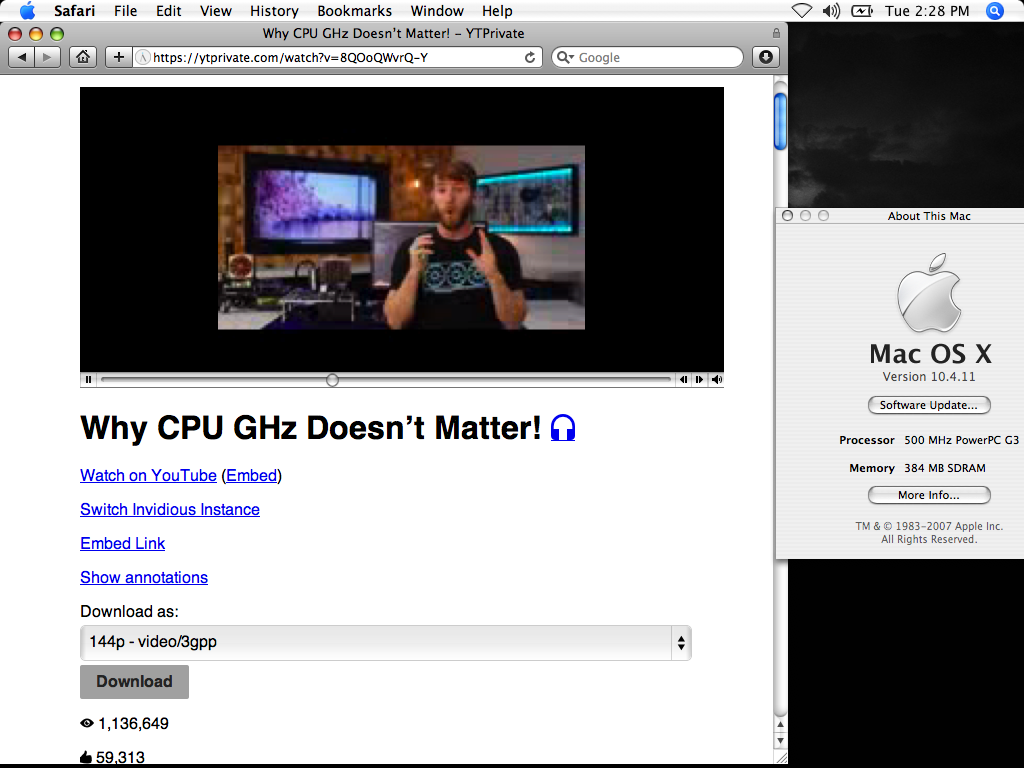Open the Apple menu
Screen dimensions: 1024x768
pos(27,10)
